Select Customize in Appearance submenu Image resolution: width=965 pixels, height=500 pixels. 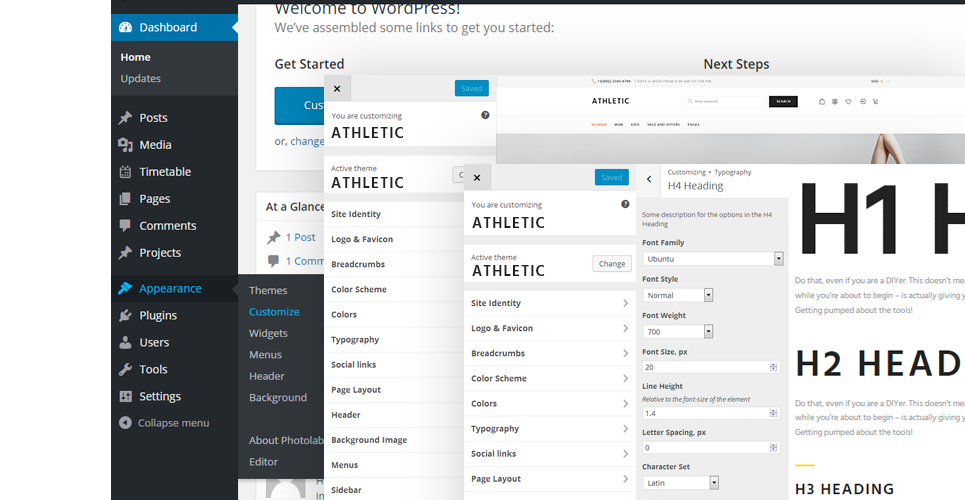coord(274,312)
